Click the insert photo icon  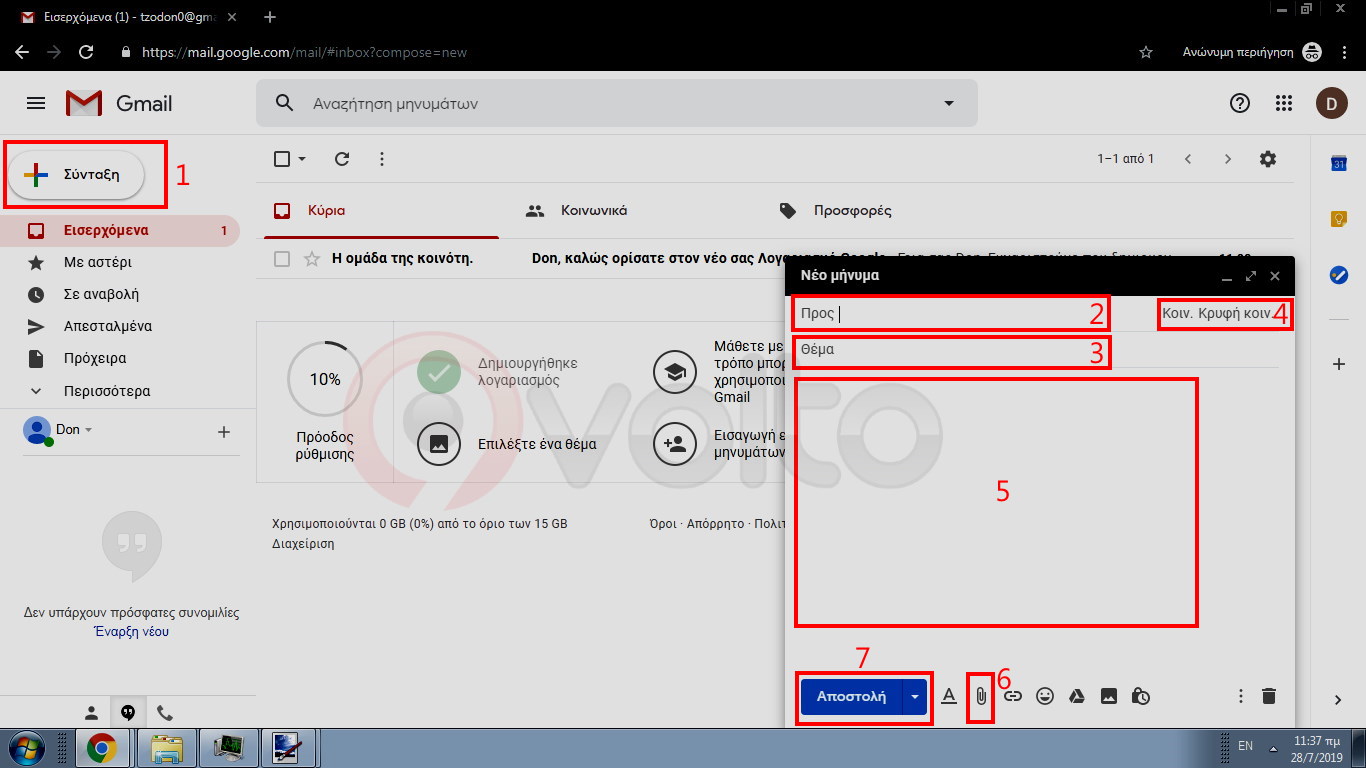click(x=1109, y=696)
